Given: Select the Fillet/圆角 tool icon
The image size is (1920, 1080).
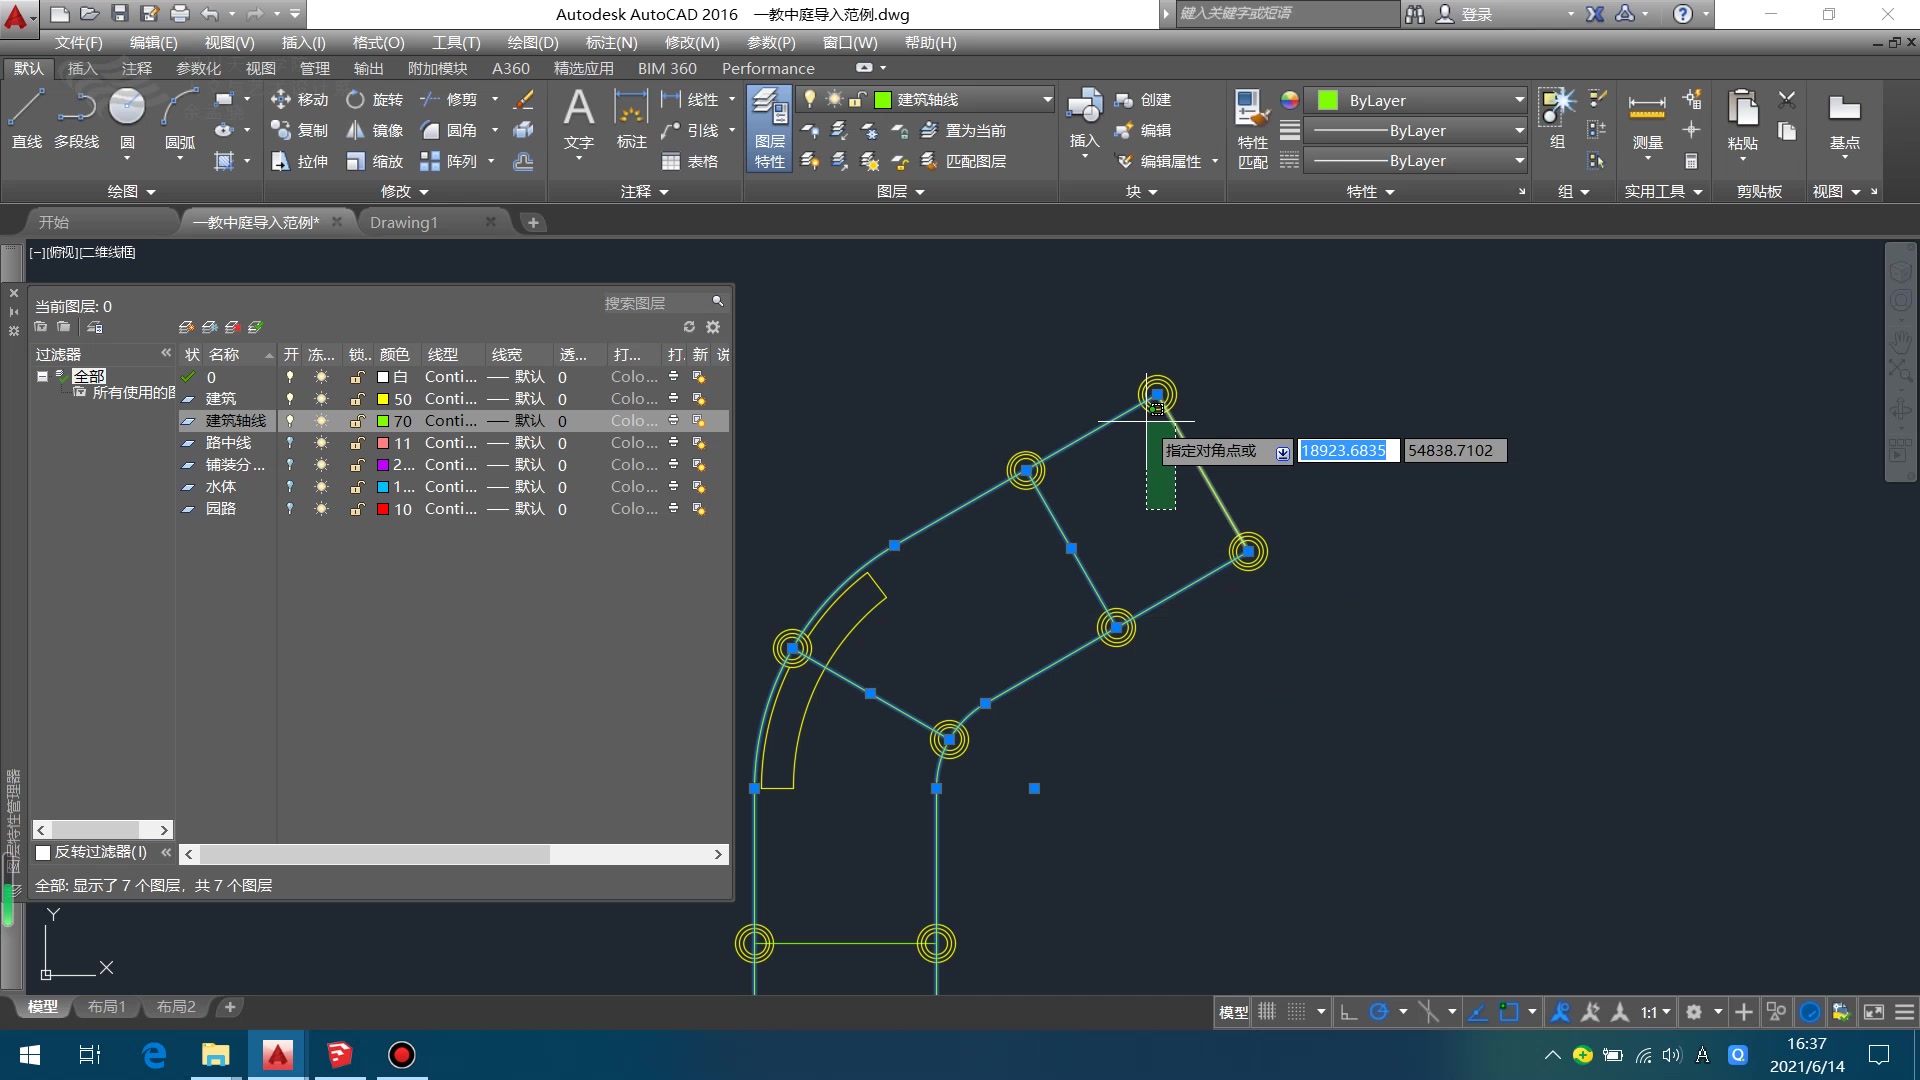Looking at the screenshot, I should pyautogui.click(x=431, y=129).
